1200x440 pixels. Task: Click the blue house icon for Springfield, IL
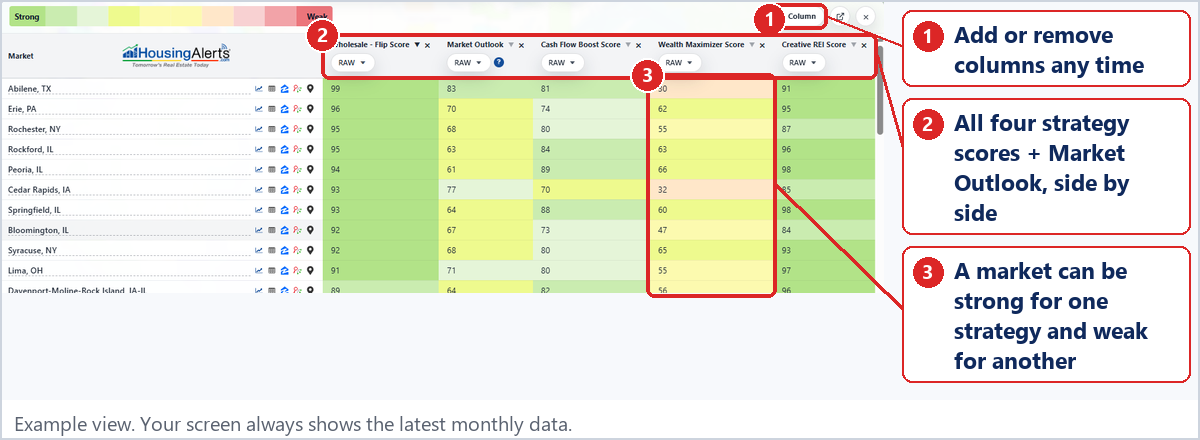coord(284,210)
